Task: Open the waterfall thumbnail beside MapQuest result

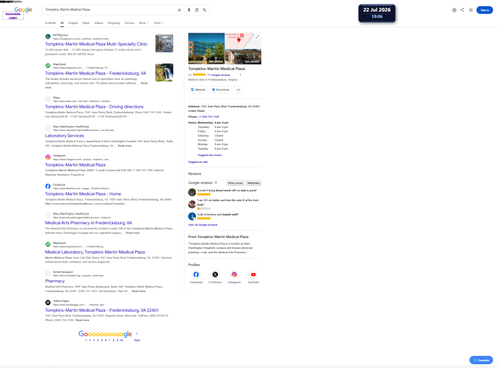Action: pos(164,72)
